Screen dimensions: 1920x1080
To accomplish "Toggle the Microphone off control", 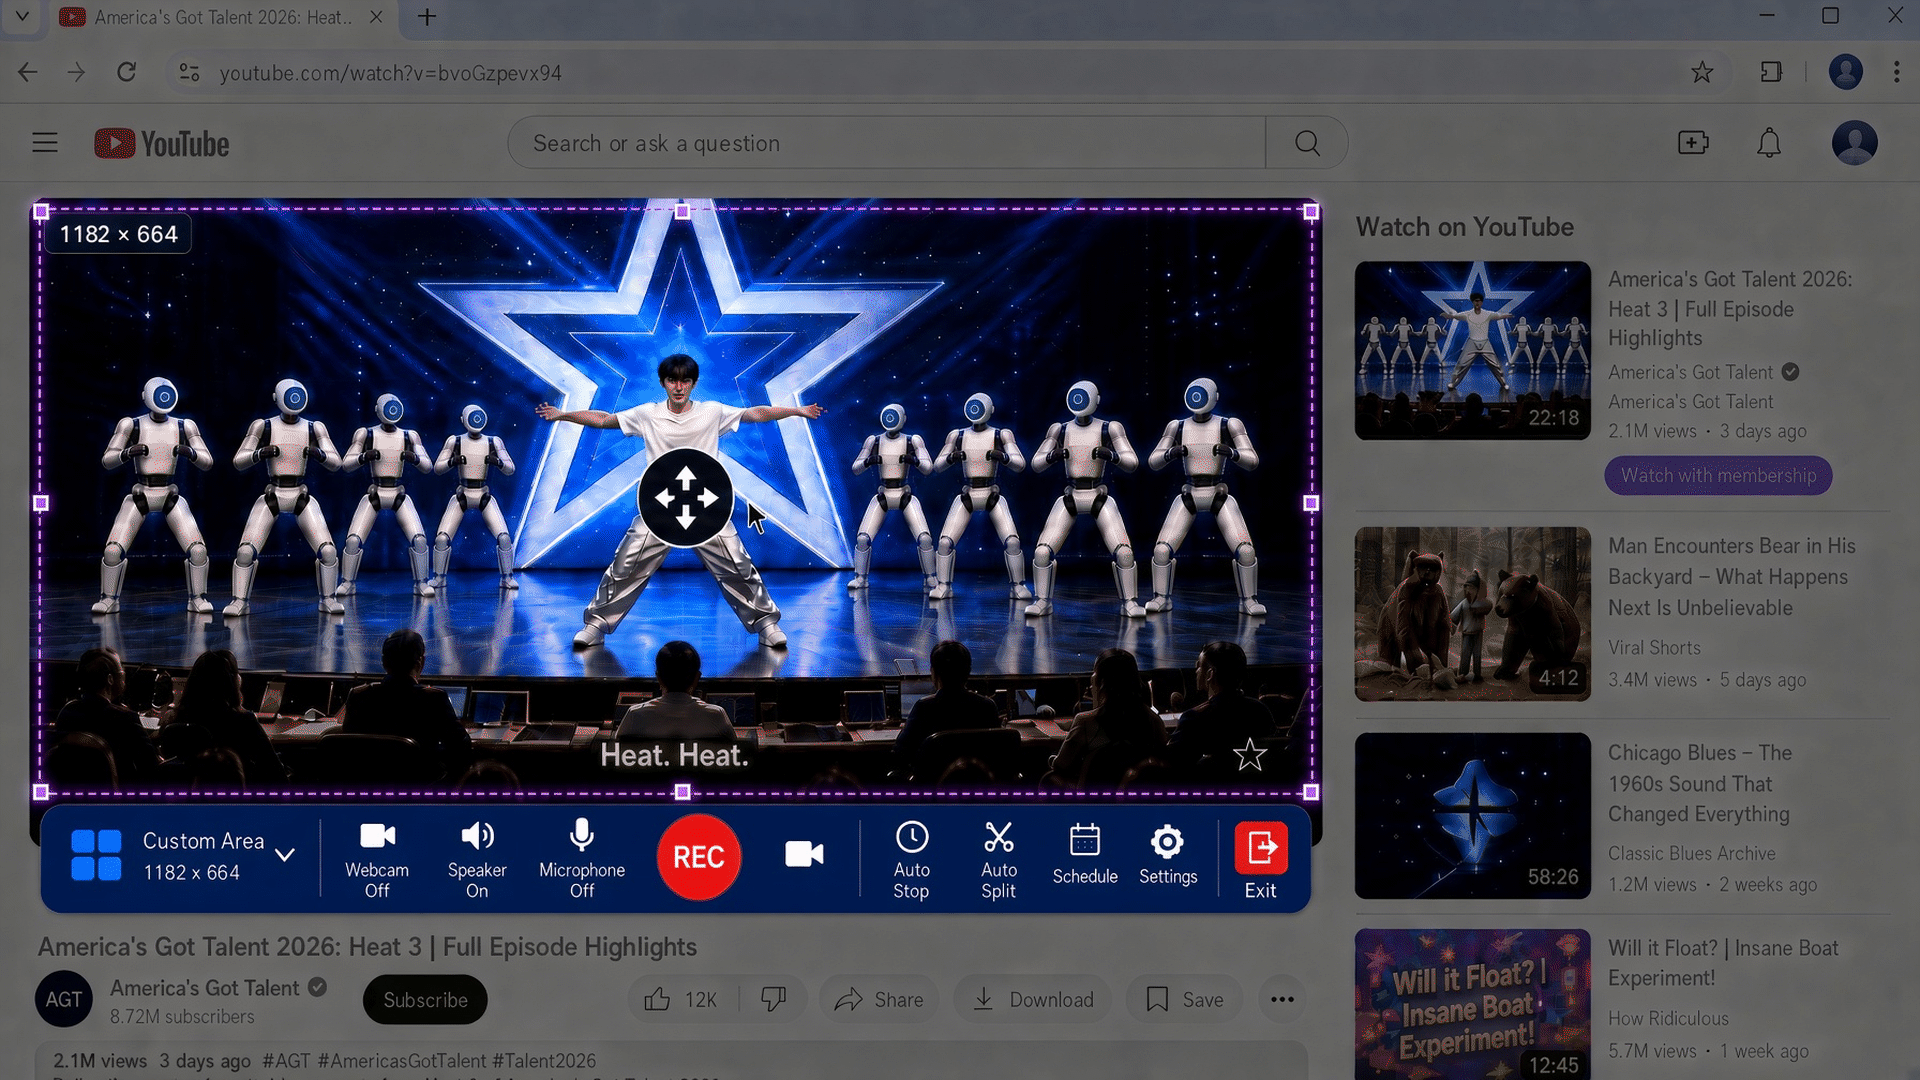I will (x=582, y=860).
